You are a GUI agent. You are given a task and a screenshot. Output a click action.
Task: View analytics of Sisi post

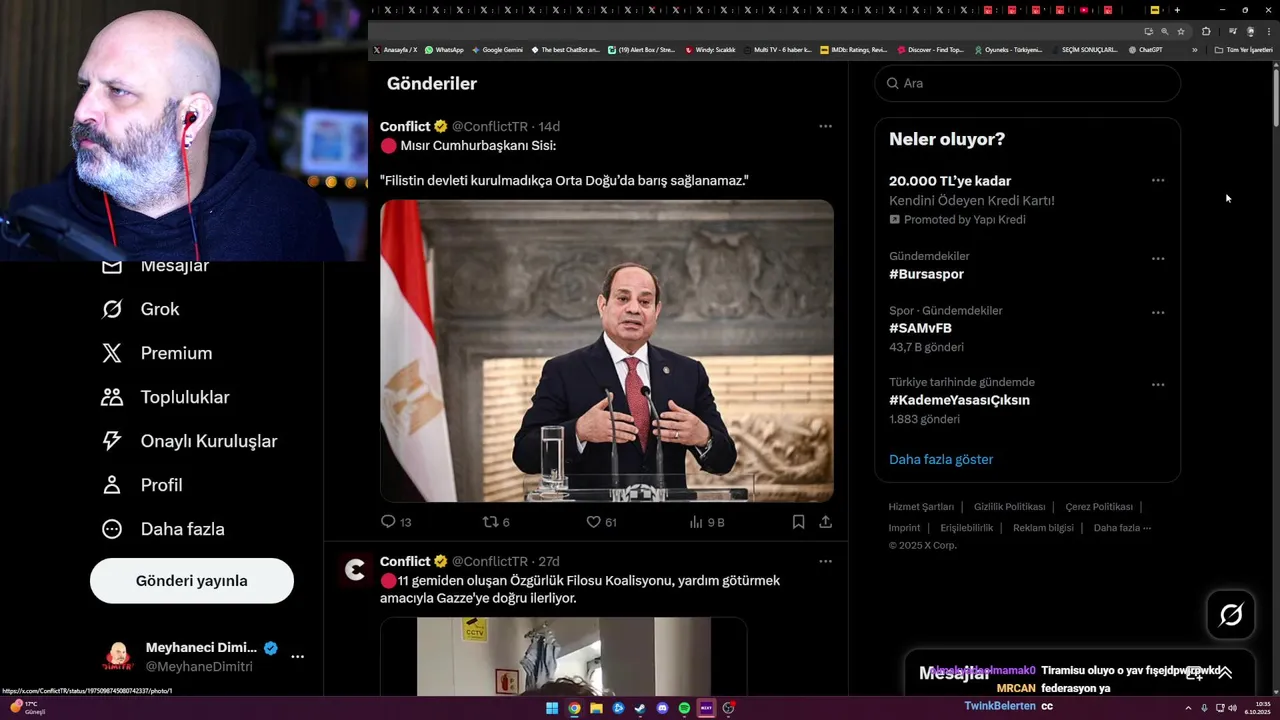coord(707,522)
